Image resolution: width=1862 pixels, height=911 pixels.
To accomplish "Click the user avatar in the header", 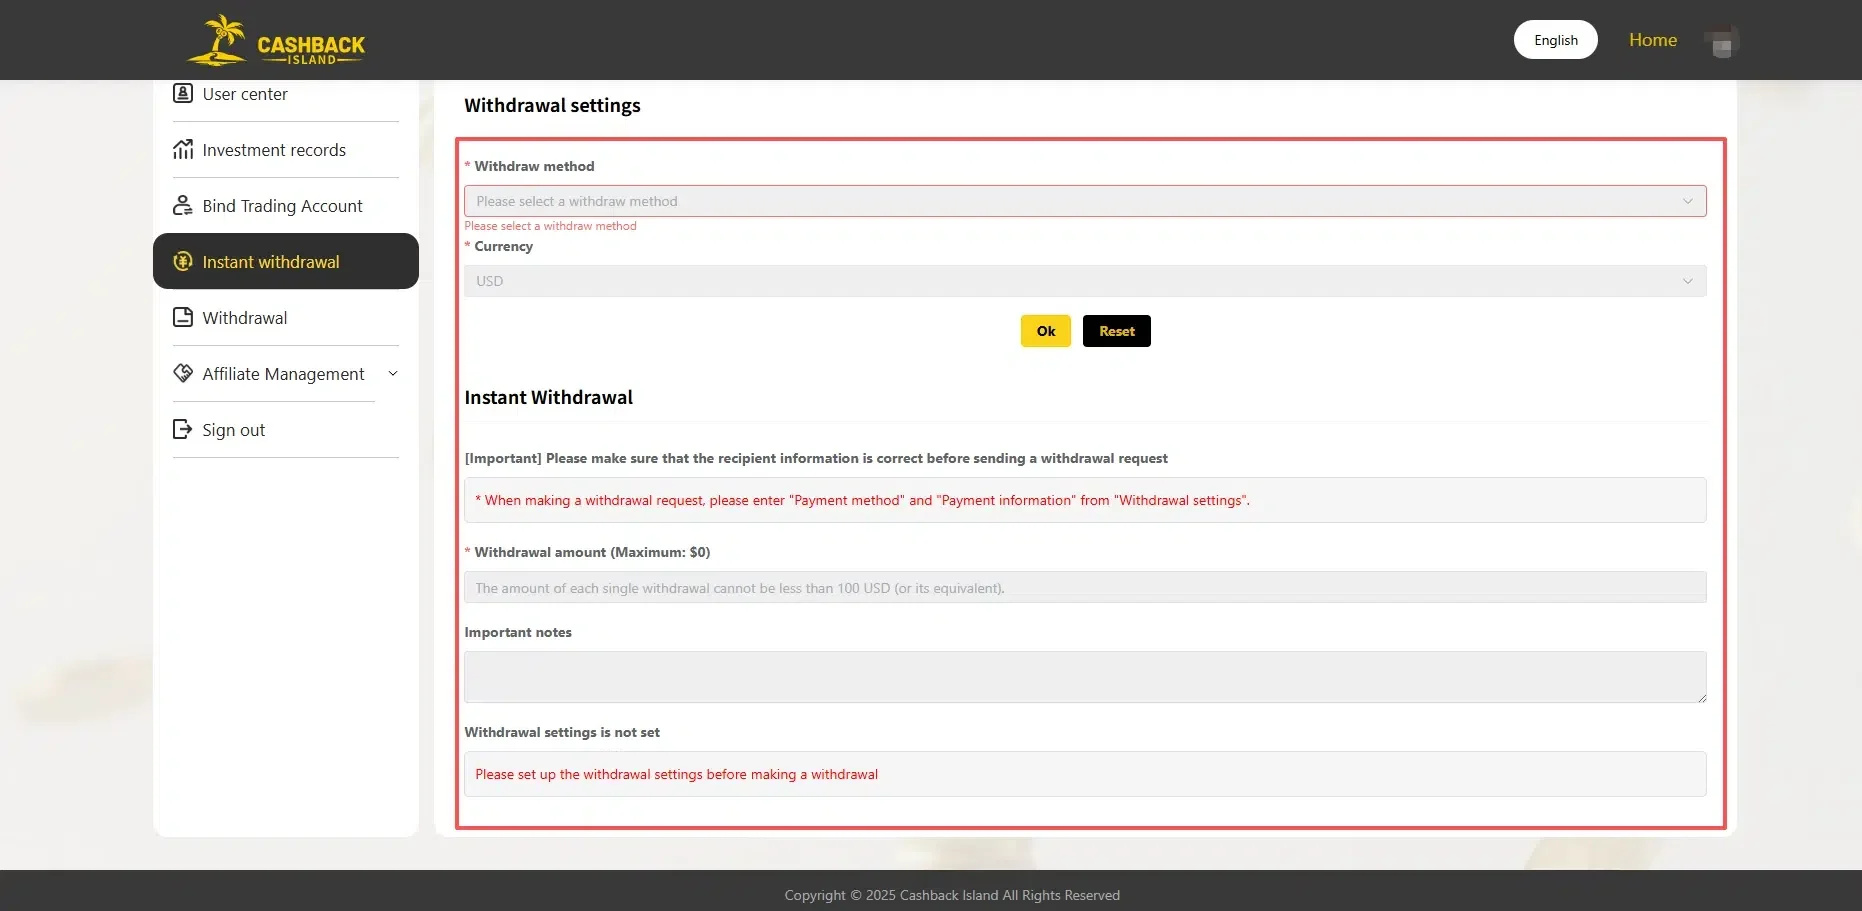I will pyautogui.click(x=1721, y=40).
